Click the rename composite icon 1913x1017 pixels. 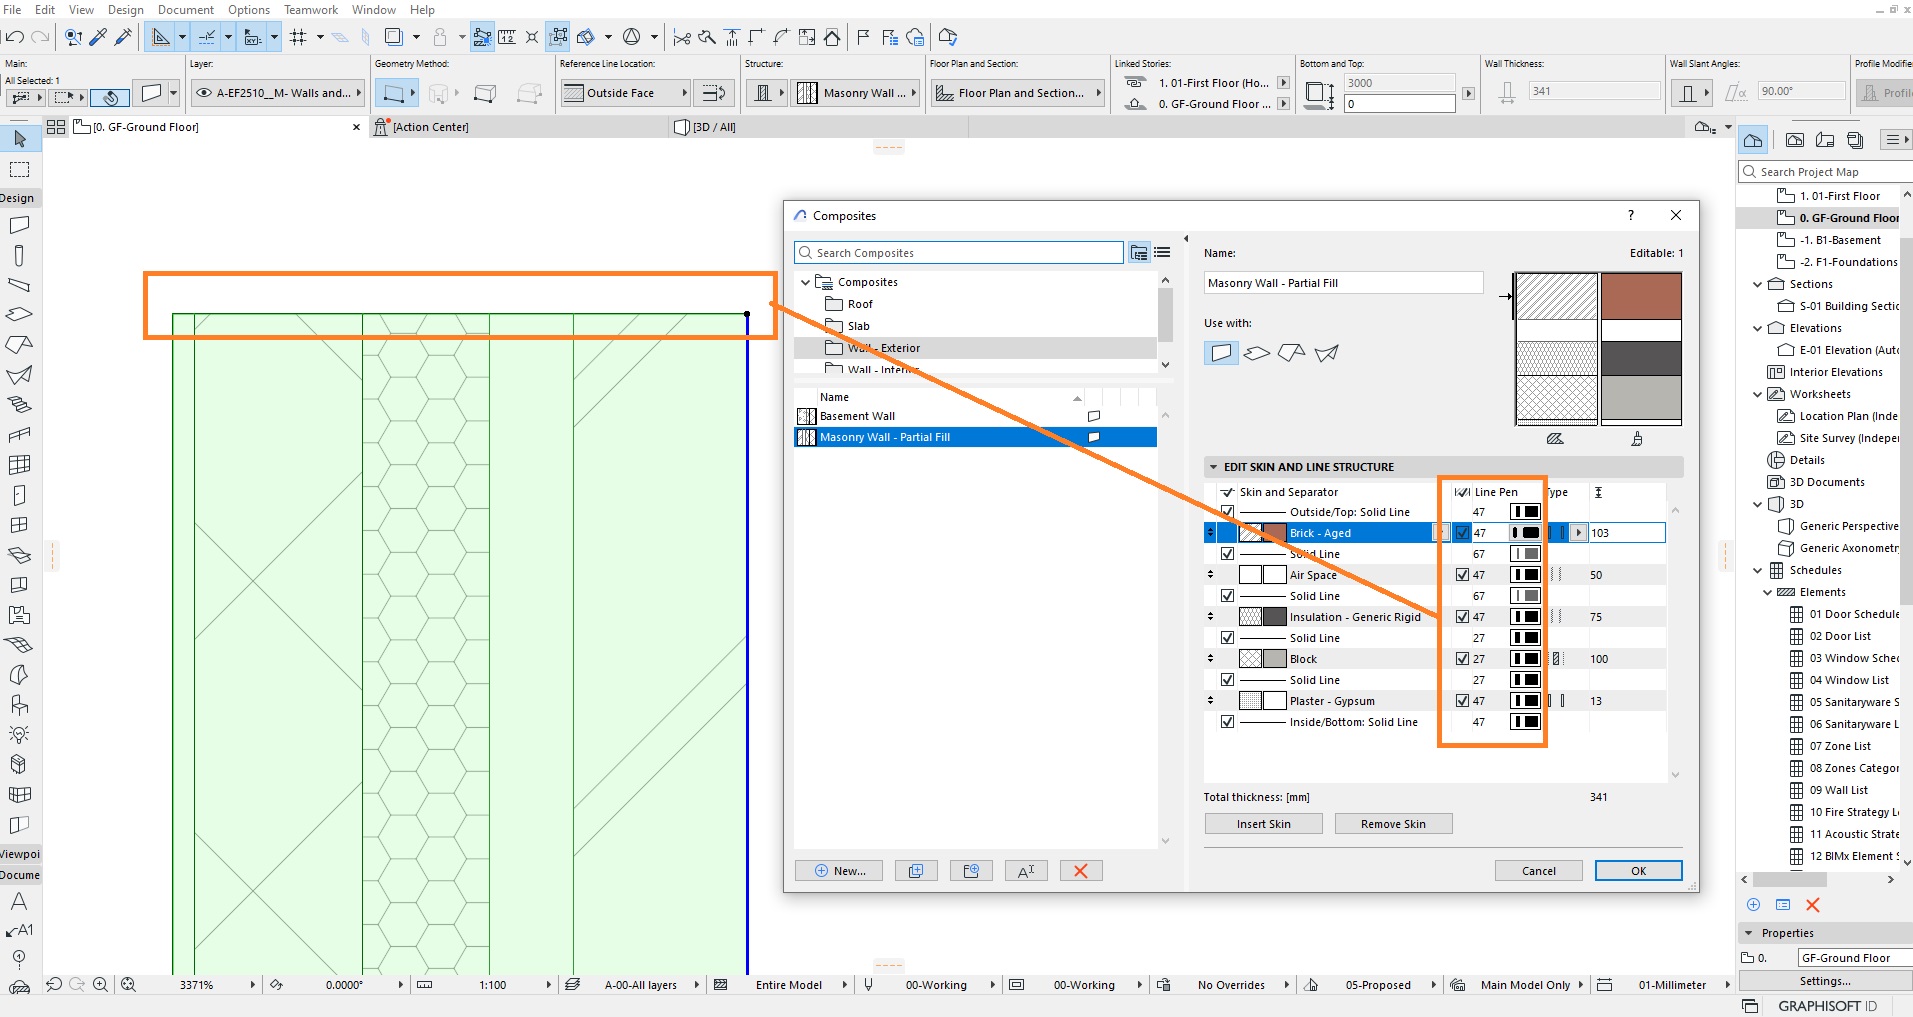click(1026, 871)
